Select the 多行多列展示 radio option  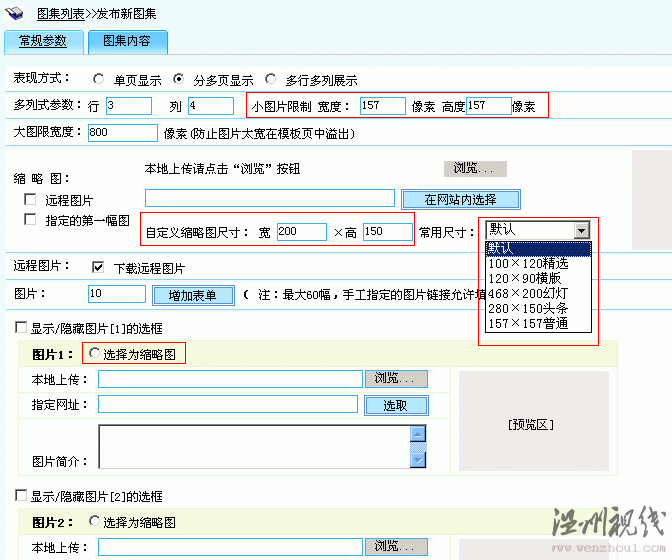271,79
